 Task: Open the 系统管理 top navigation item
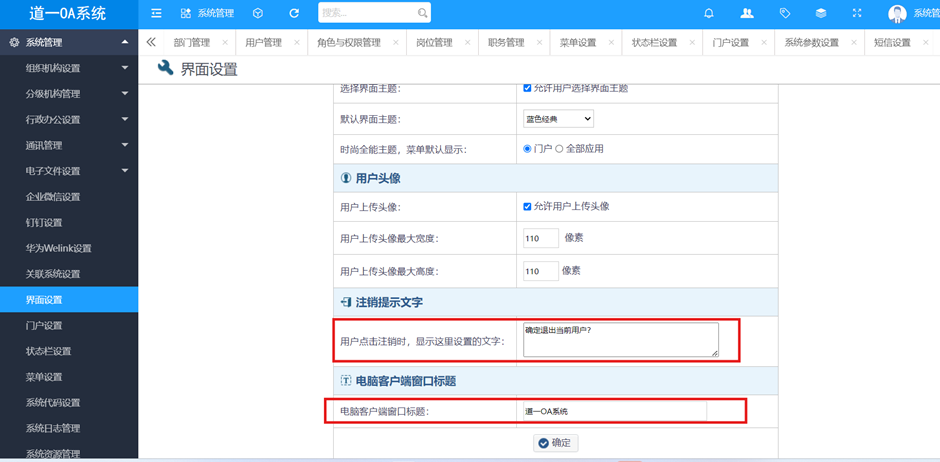coord(207,13)
